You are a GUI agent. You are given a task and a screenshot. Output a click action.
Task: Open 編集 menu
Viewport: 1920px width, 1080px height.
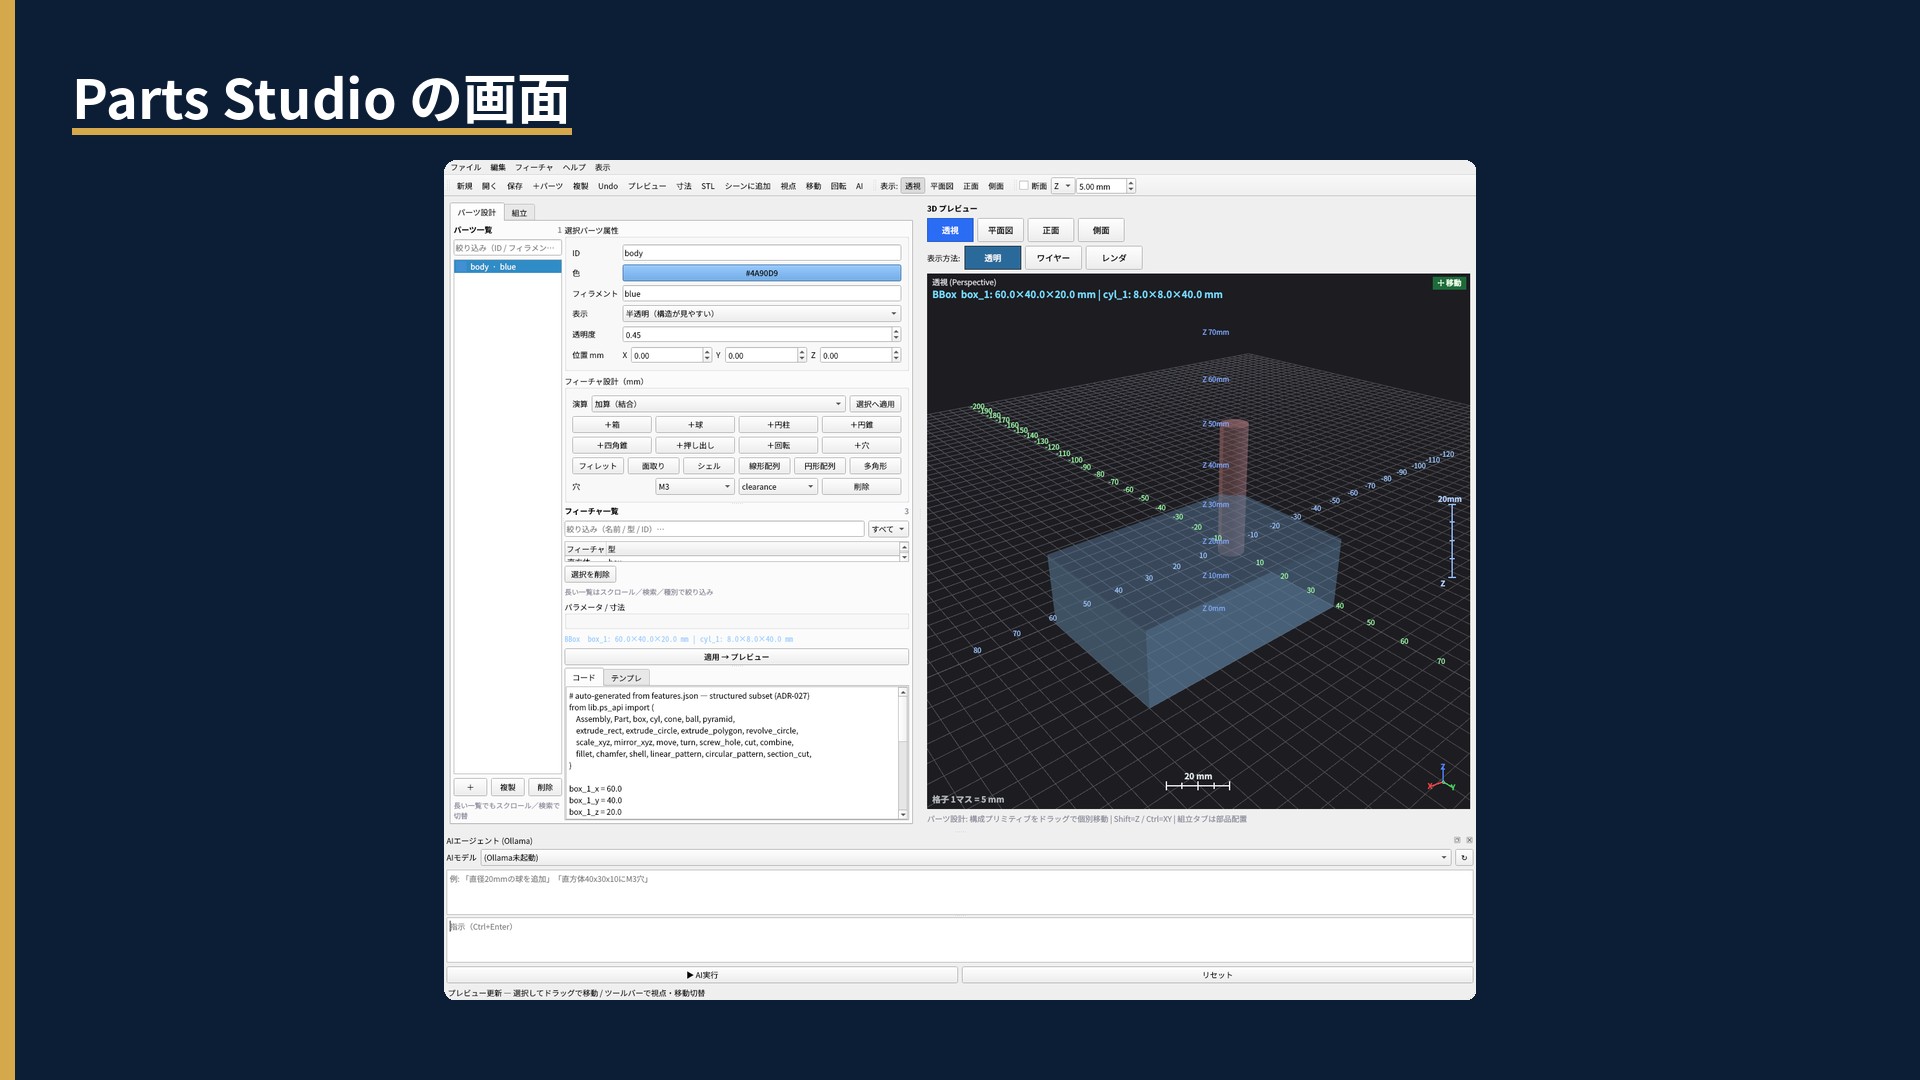click(x=498, y=167)
